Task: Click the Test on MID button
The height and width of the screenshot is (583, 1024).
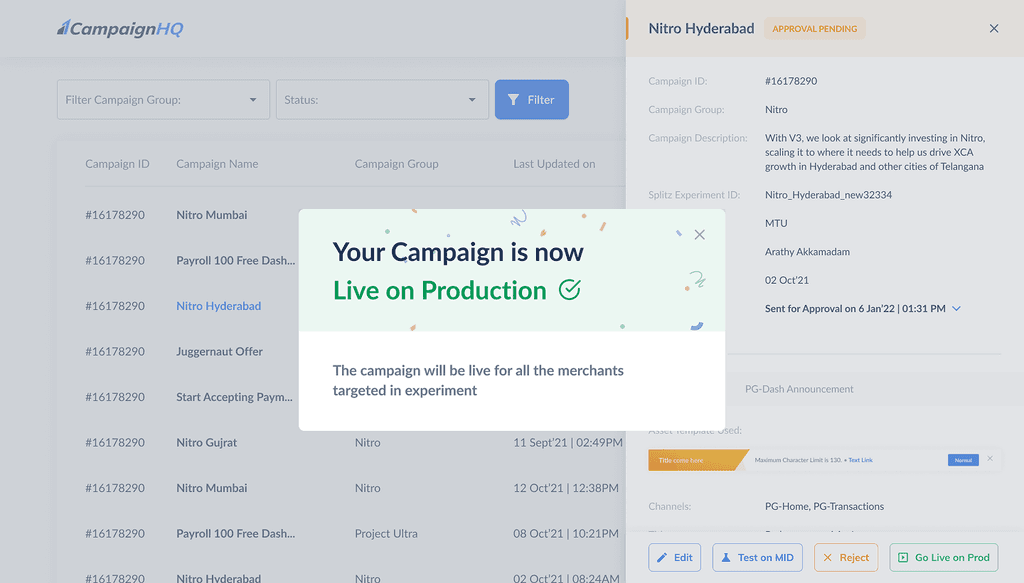Action: pos(758,558)
